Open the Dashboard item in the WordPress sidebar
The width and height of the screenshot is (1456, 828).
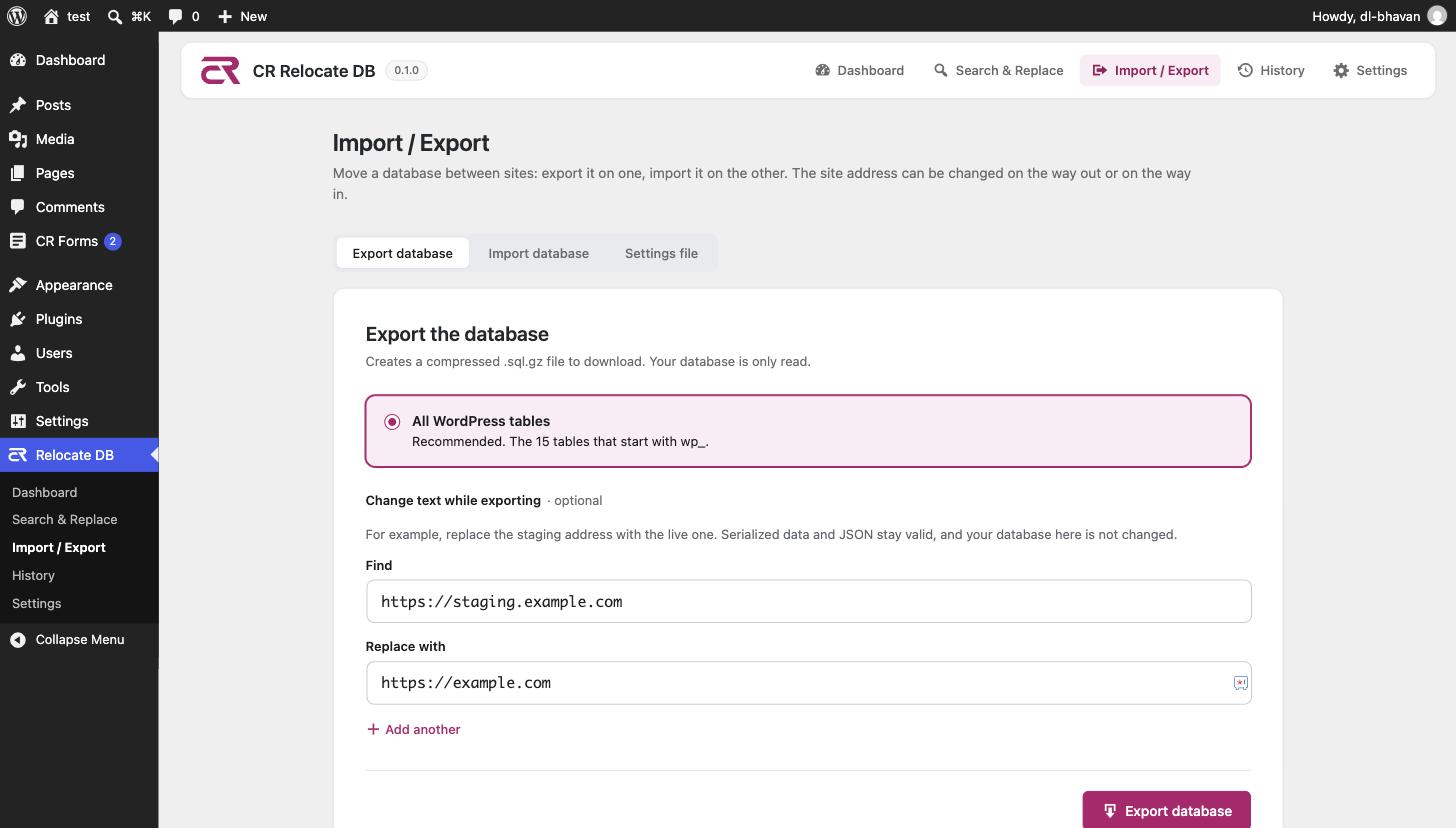coord(79,60)
